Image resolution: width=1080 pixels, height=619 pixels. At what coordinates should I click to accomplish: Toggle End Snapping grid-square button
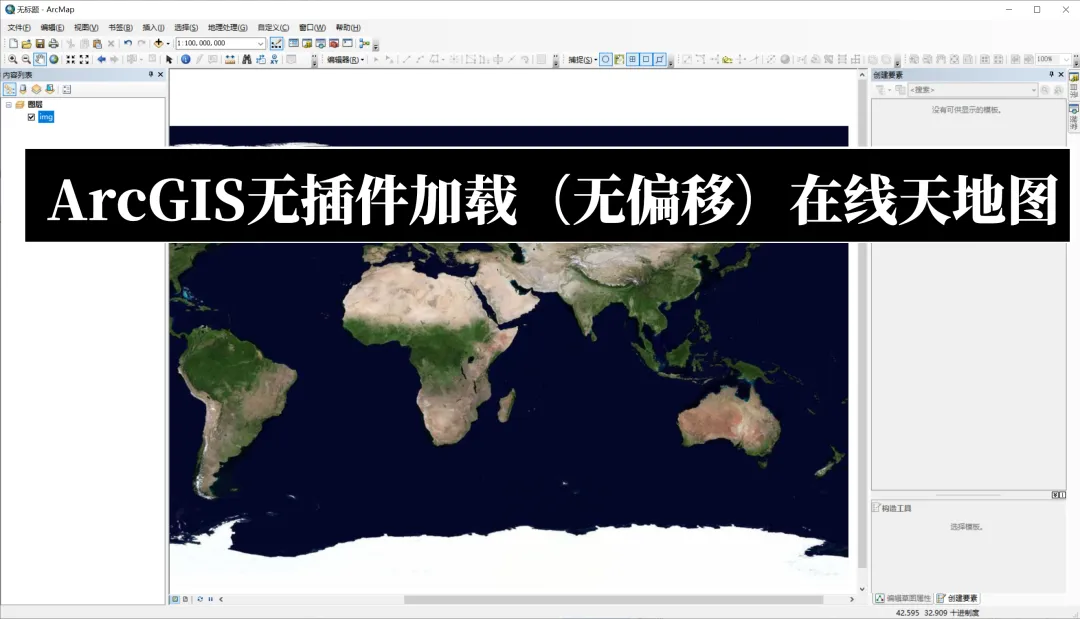pos(632,59)
